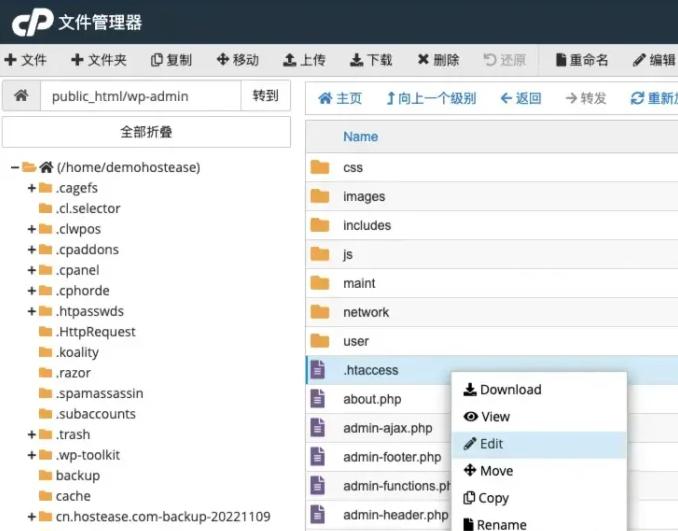The height and width of the screenshot is (531, 678).
Task: Choose Move from context menu
Action: point(539,471)
